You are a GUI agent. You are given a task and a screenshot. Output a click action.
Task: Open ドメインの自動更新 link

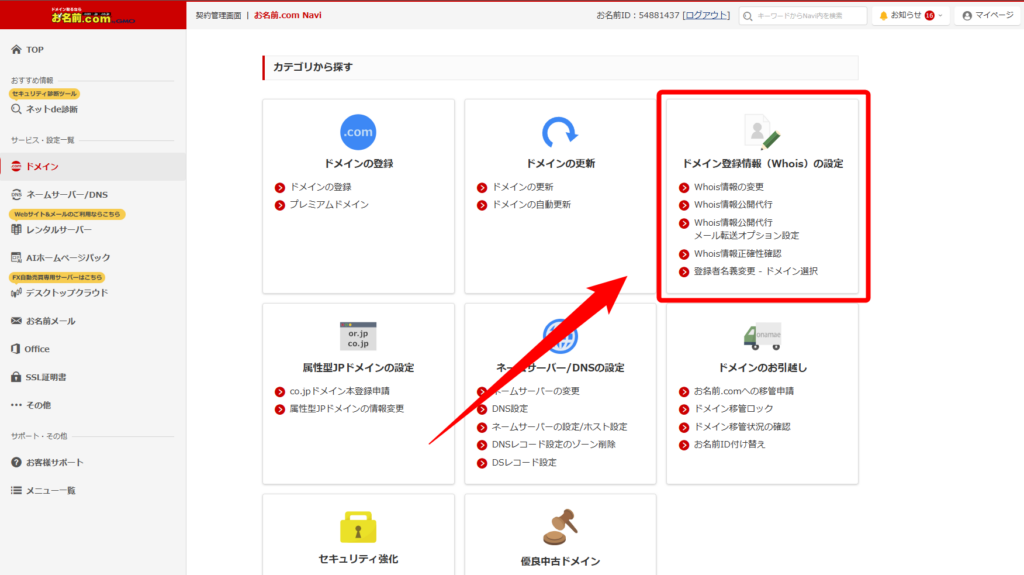531,205
